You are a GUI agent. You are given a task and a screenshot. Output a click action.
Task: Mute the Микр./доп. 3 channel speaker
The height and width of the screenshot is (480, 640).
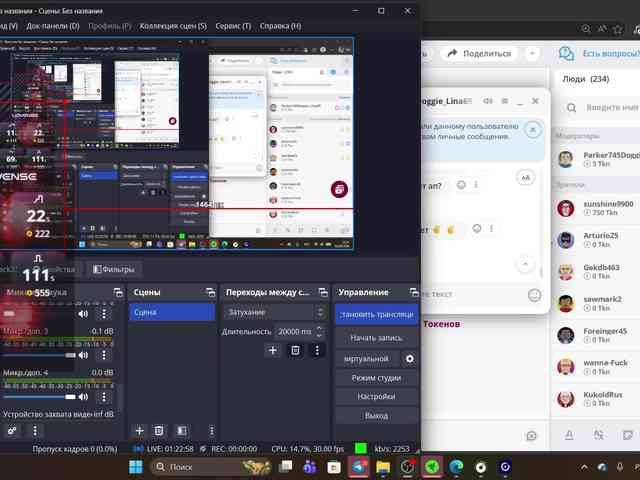click(x=83, y=355)
